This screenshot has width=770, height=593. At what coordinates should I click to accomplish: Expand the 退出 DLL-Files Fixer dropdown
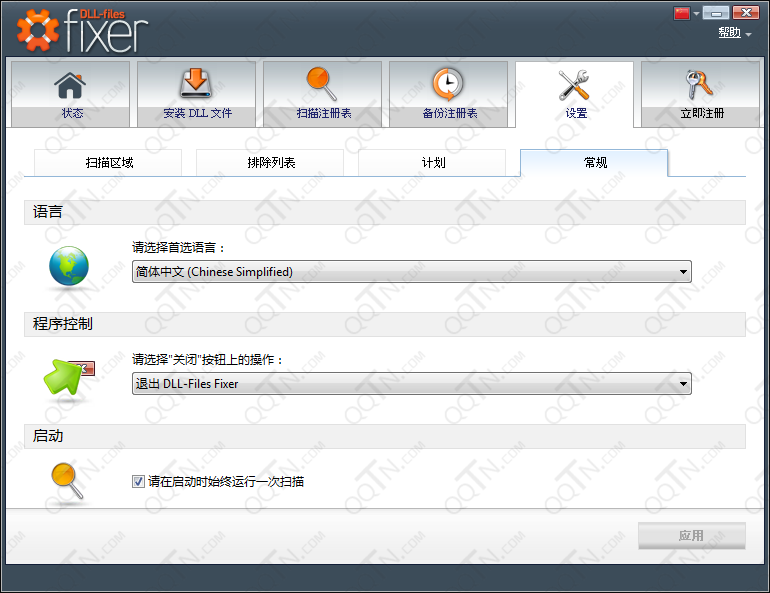tap(411, 383)
